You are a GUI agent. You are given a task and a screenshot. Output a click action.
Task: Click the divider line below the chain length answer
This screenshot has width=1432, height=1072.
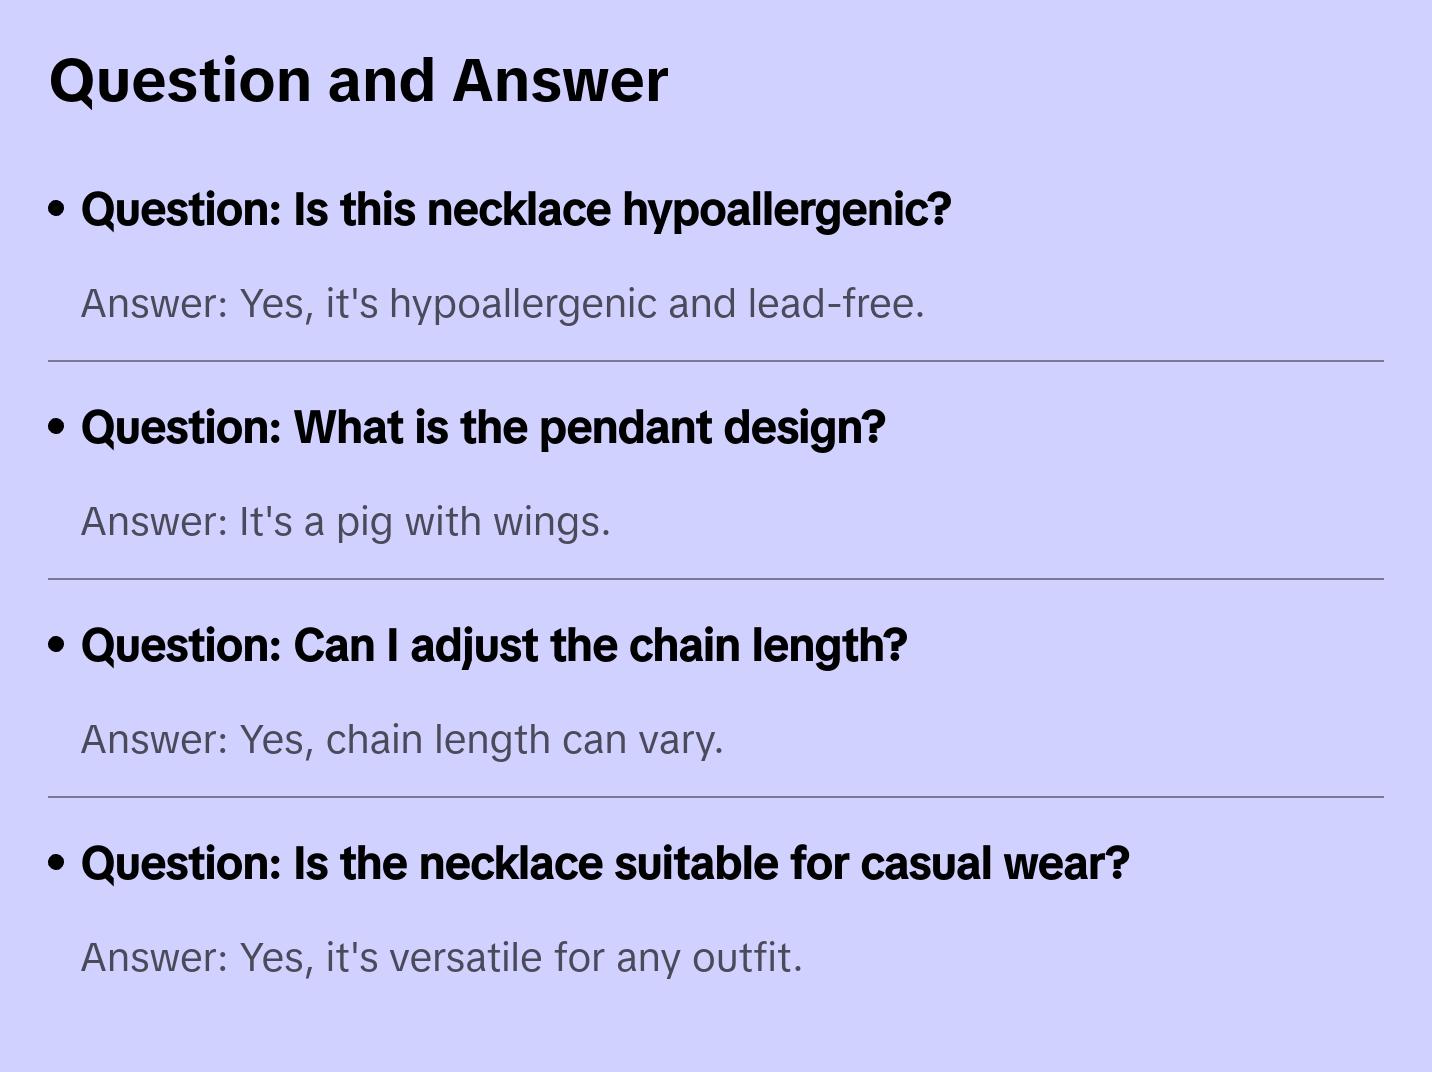(x=716, y=797)
